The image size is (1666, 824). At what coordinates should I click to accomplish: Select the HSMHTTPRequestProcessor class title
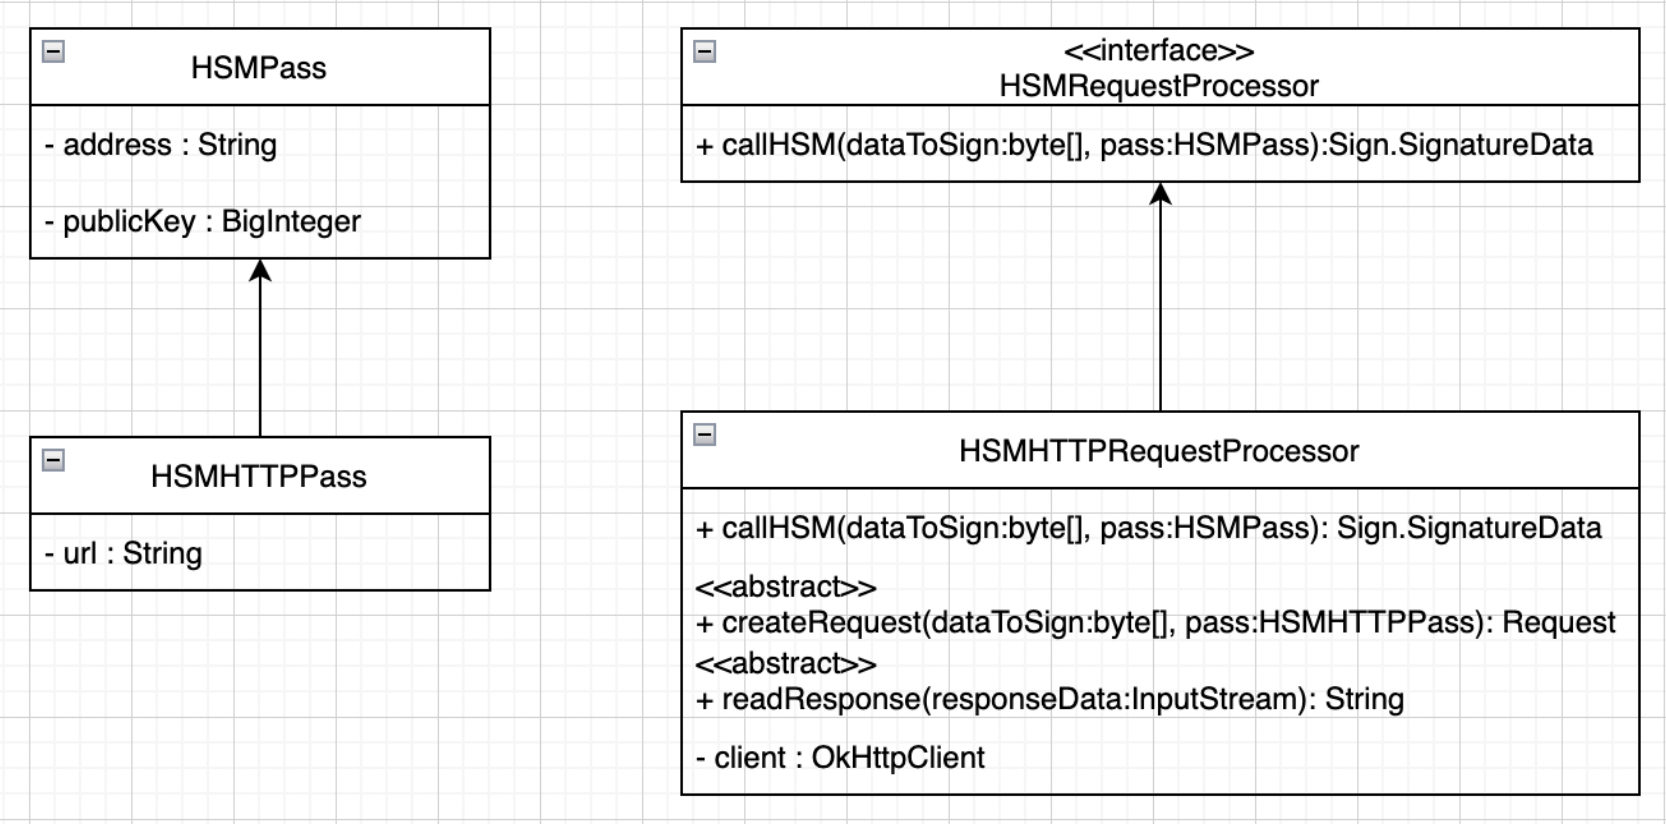pos(1159,451)
